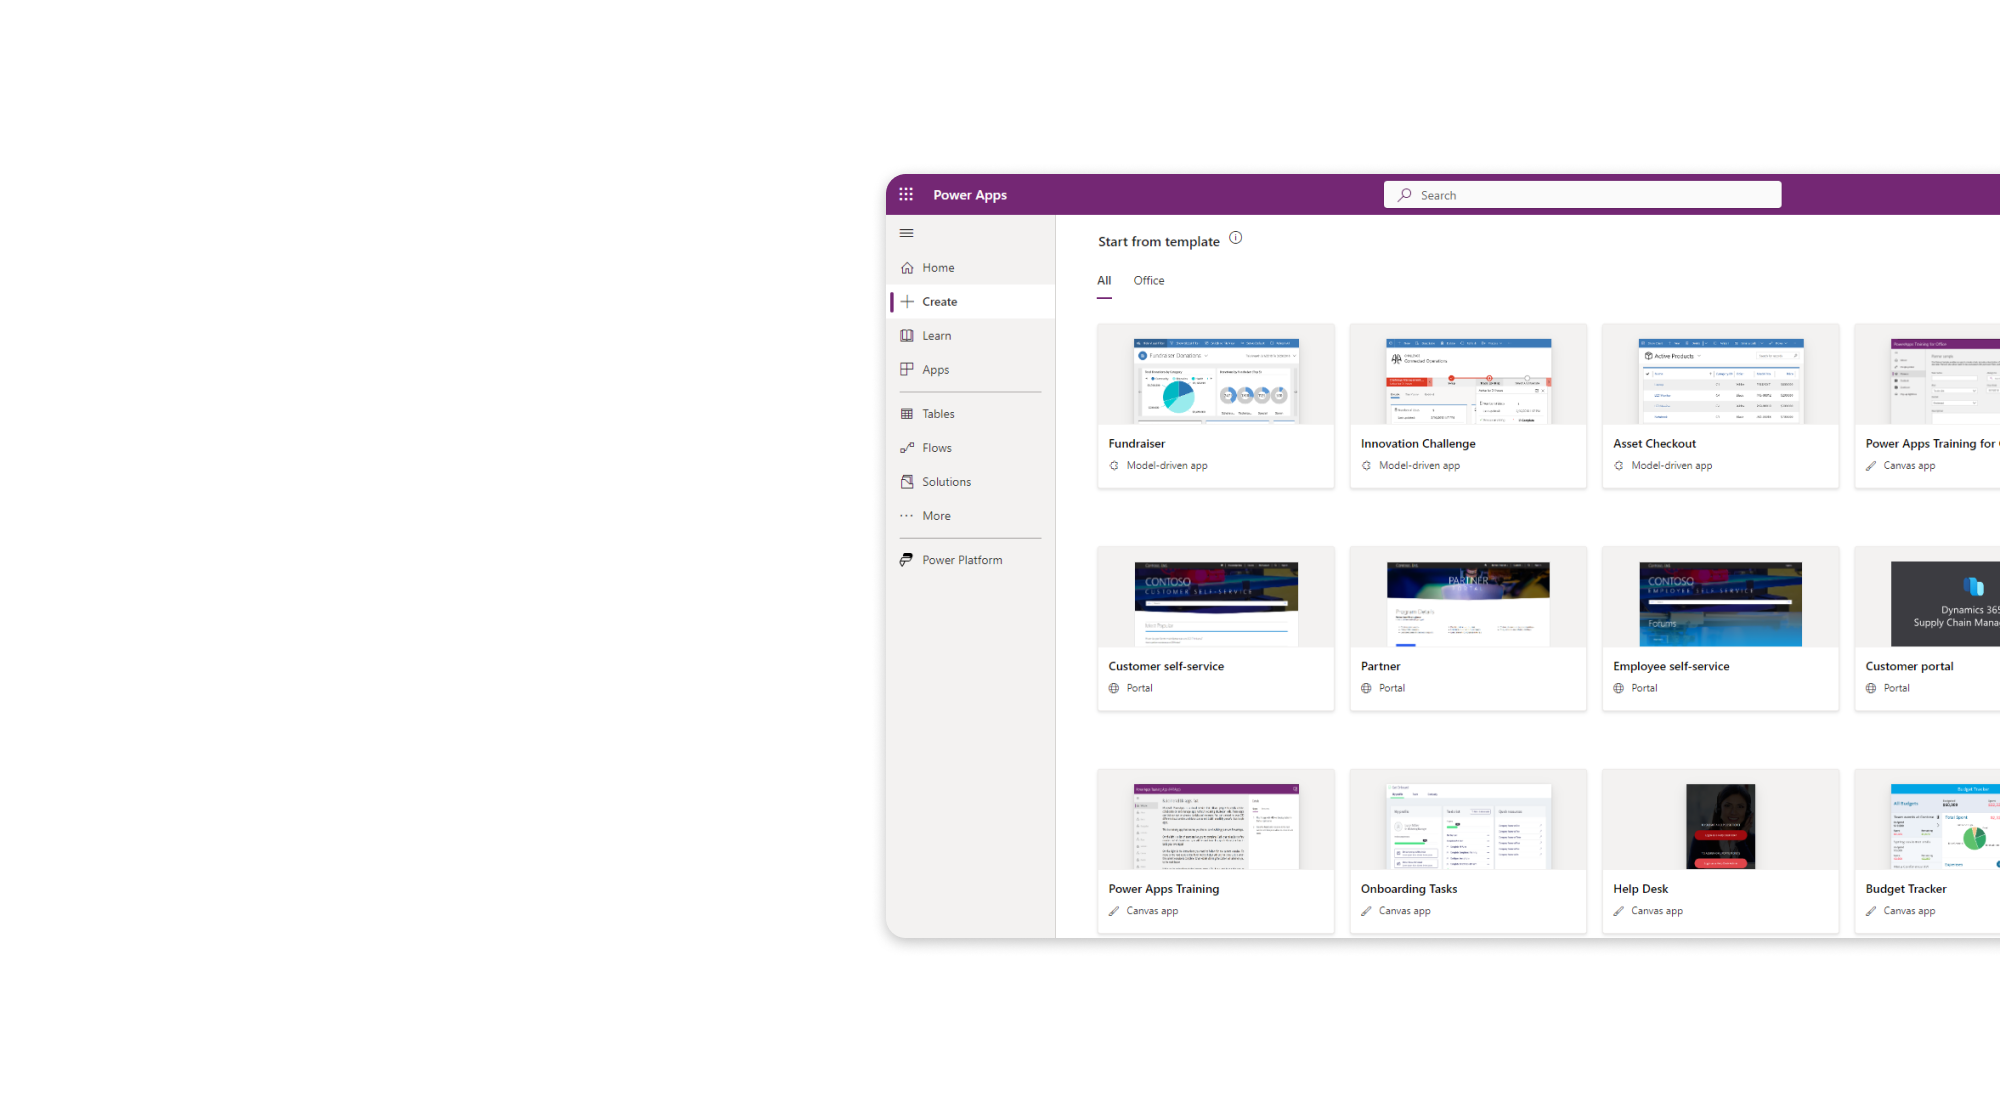Click the Power Platform icon
Image resolution: width=2000 pixels, height=1112 pixels.
click(907, 560)
